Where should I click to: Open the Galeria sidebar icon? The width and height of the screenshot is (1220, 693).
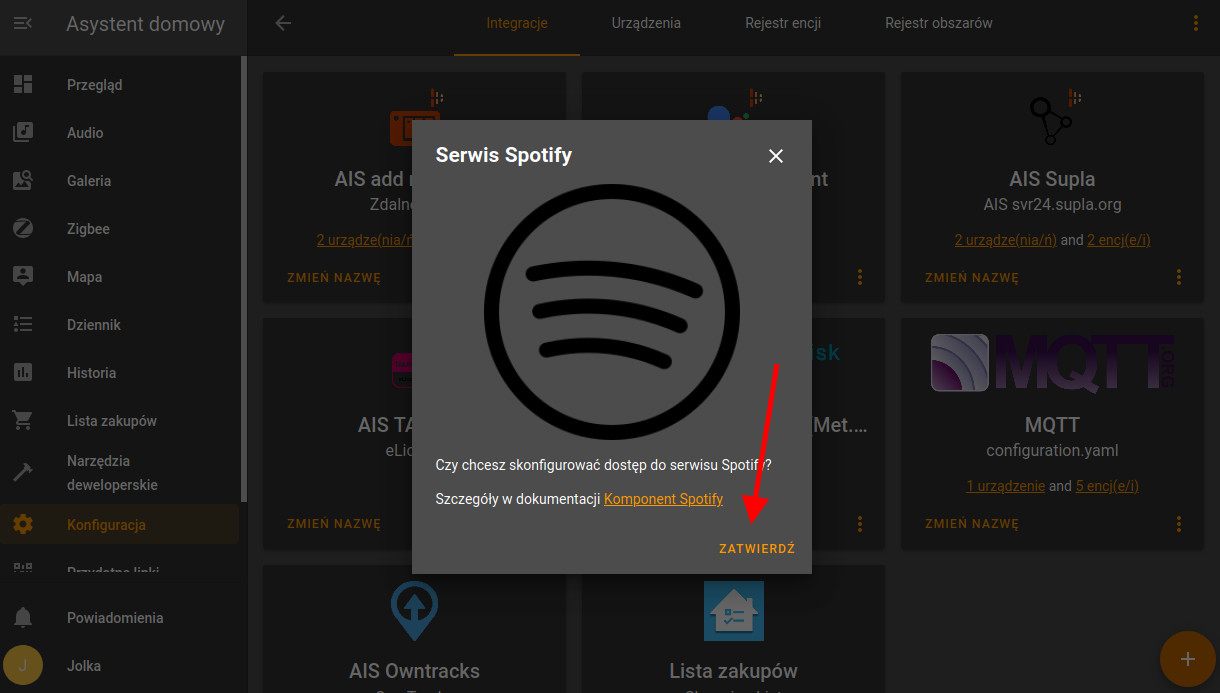pos(23,181)
